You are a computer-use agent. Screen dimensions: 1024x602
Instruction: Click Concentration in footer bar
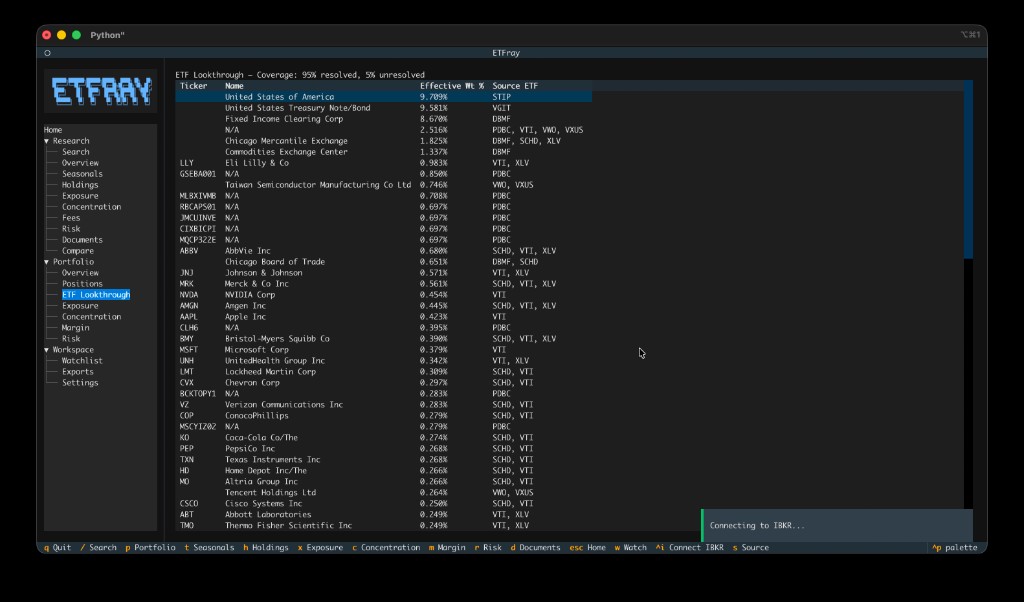[386, 547]
